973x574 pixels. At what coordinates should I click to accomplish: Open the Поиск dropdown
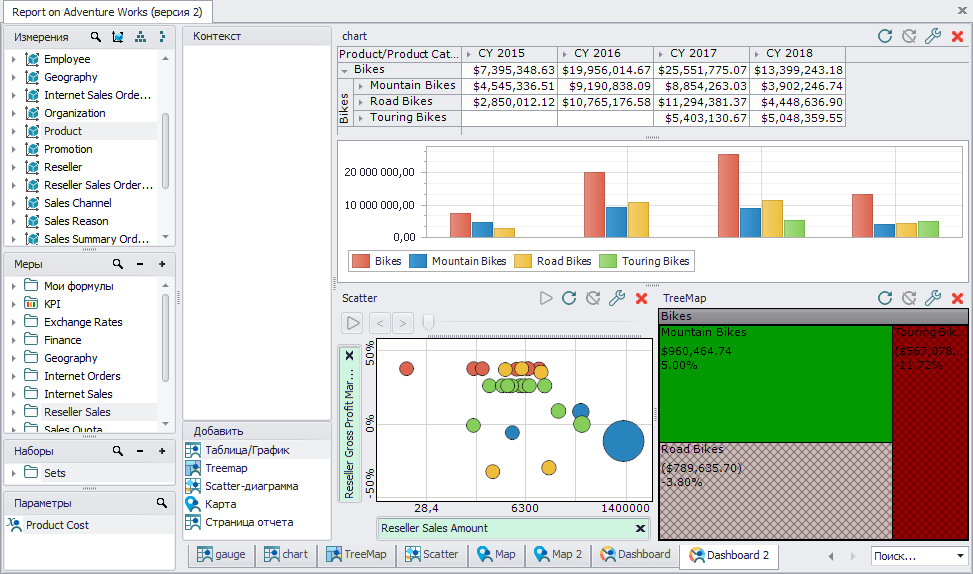pyautogui.click(x=961, y=556)
